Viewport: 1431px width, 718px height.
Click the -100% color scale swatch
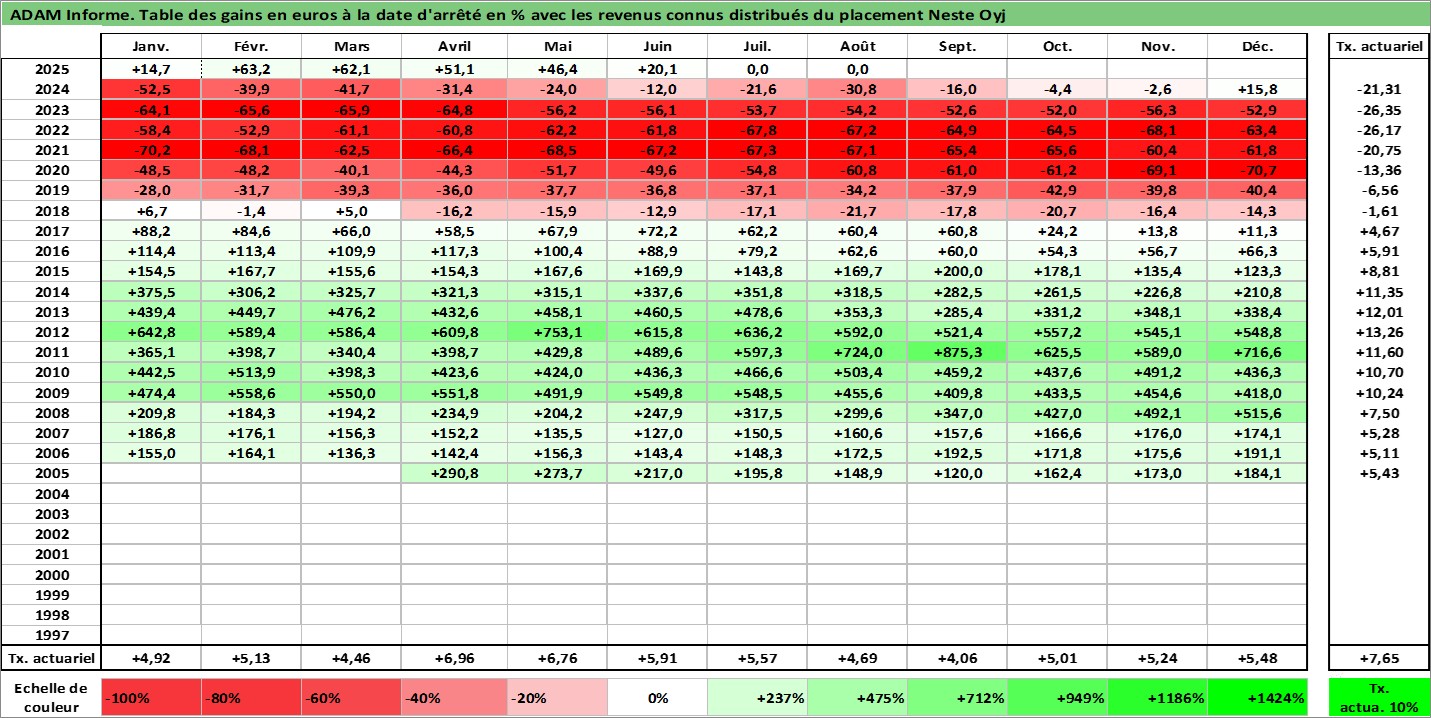click(x=151, y=698)
